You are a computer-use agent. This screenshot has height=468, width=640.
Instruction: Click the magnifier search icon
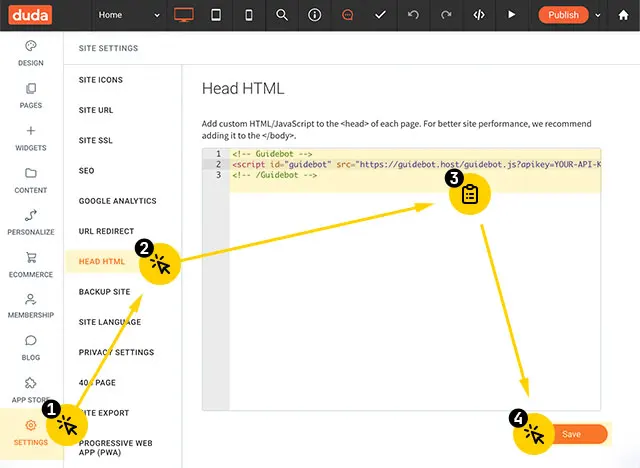click(x=282, y=15)
